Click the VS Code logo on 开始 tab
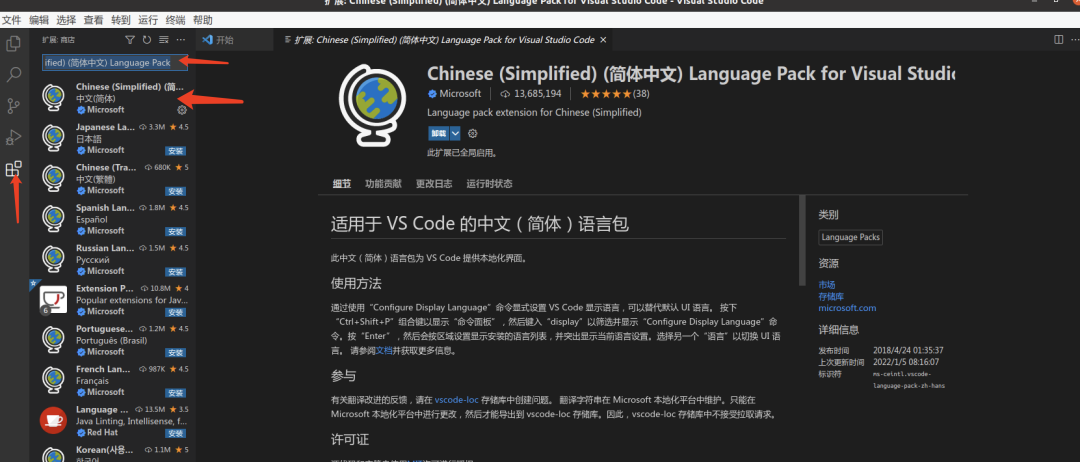The height and width of the screenshot is (462, 1080). (207, 40)
